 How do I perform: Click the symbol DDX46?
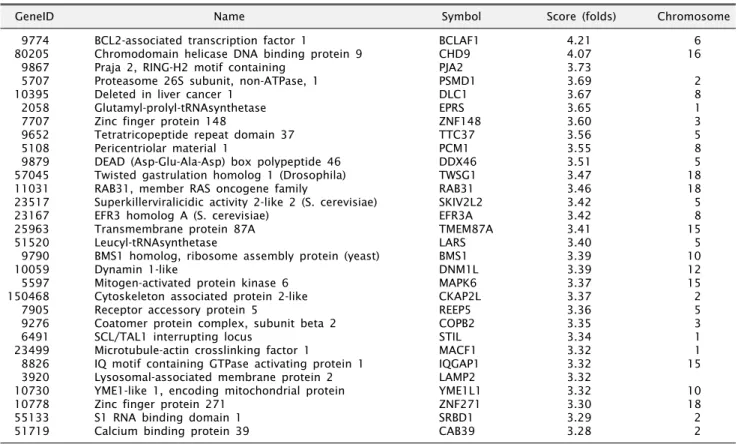tap(457, 162)
